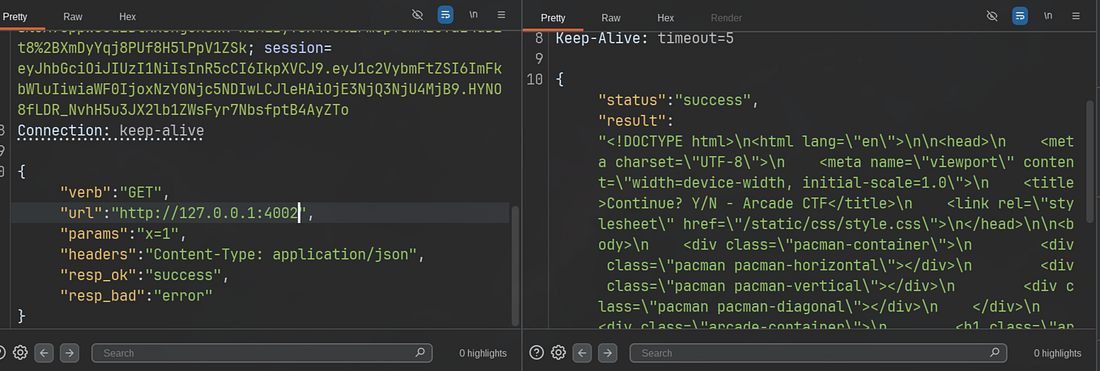Open help icon below response pane
The image size is (1100, 371).
tap(536, 352)
